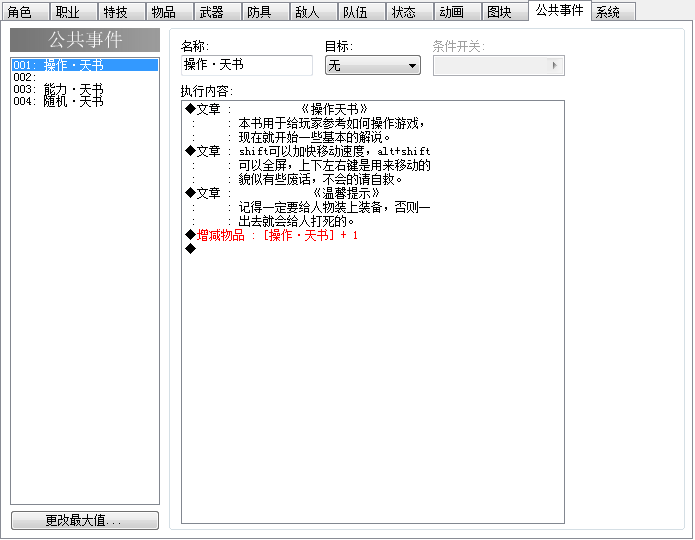Click the disabled 条件开关 selector arrow
This screenshot has height=540, width=695.
(x=554, y=66)
